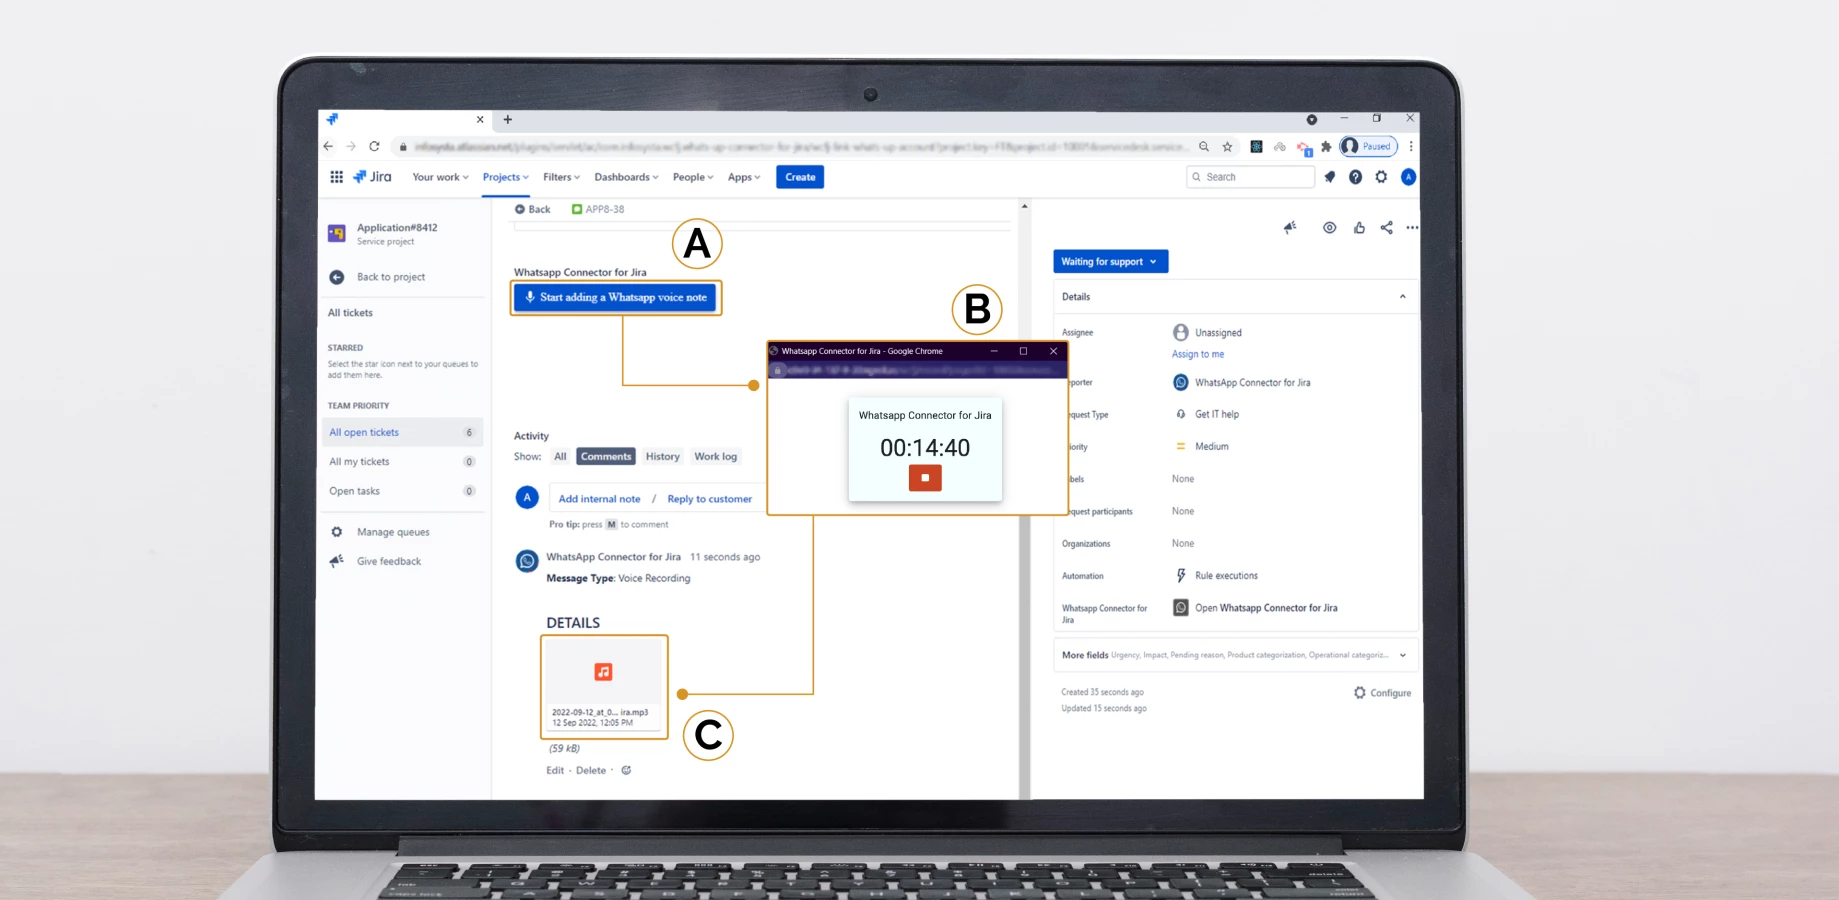Click Edit under the voice note comment
This screenshot has height=900, width=1839.
coord(555,770)
